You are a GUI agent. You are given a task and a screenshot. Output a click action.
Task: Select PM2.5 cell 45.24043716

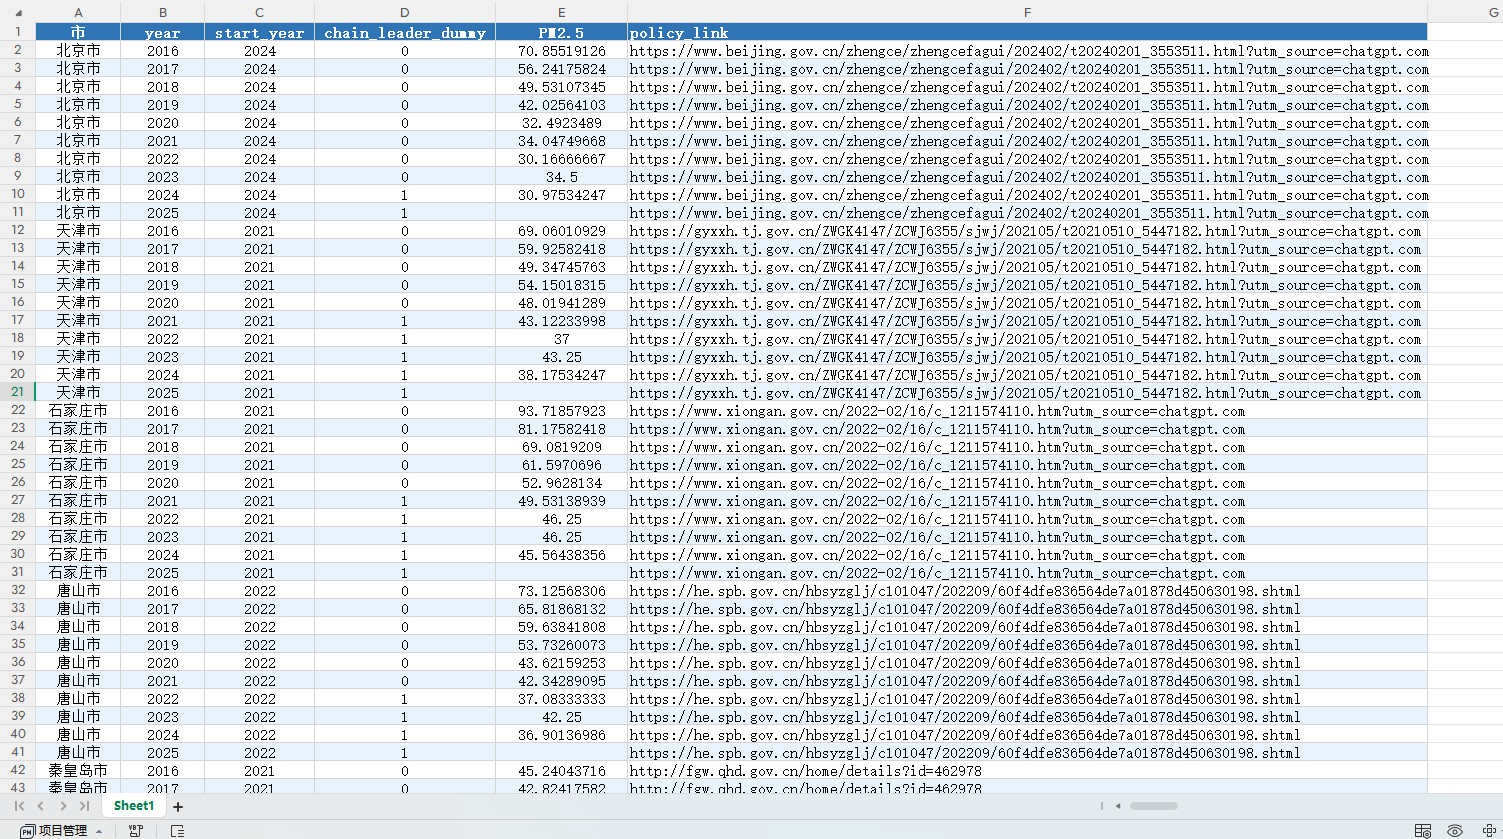pos(562,770)
